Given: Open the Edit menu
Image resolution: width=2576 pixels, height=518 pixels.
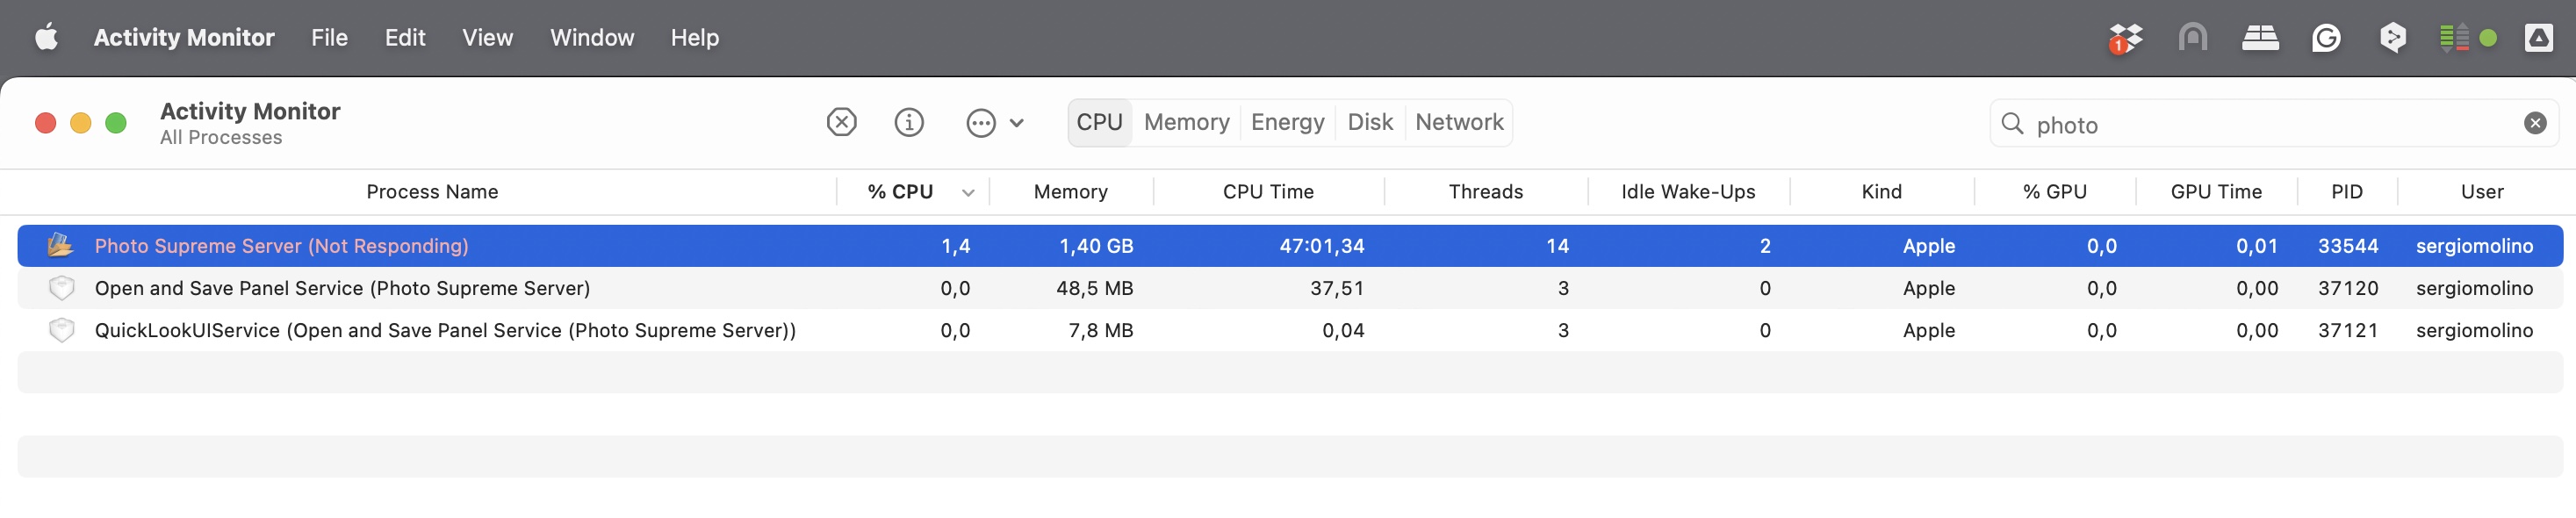Looking at the screenshot, I should point(405,38).
